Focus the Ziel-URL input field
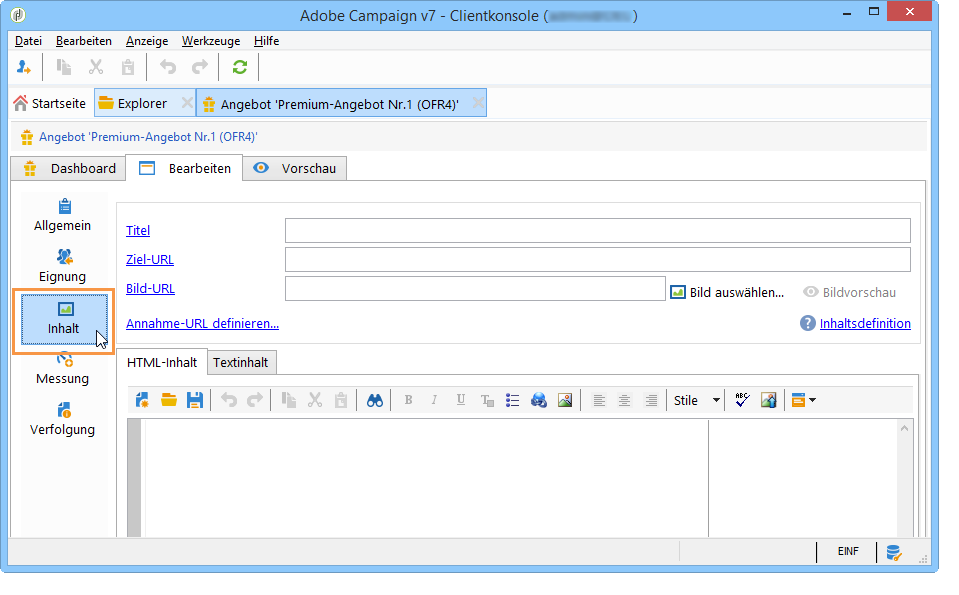Viewport: 959px width, 595px height. tap(598, 259)
